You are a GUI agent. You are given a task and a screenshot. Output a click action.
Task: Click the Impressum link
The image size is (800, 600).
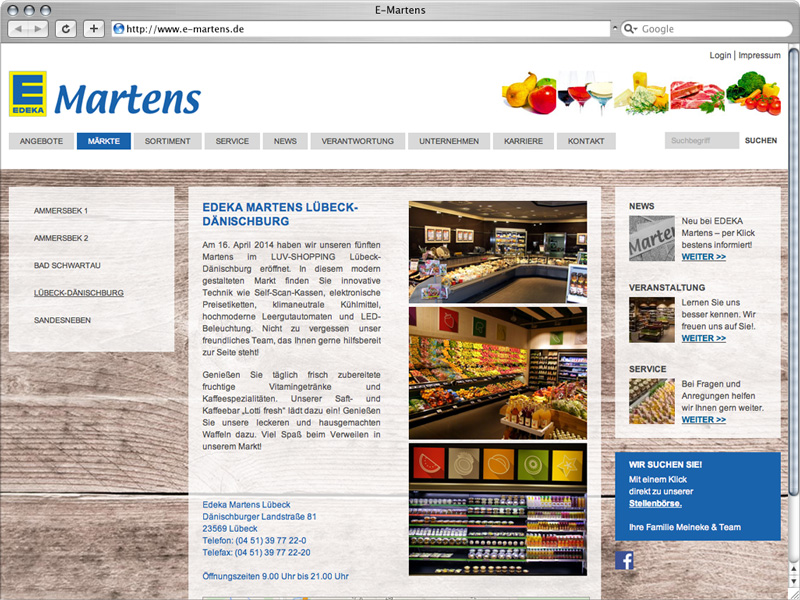[759, 55]
